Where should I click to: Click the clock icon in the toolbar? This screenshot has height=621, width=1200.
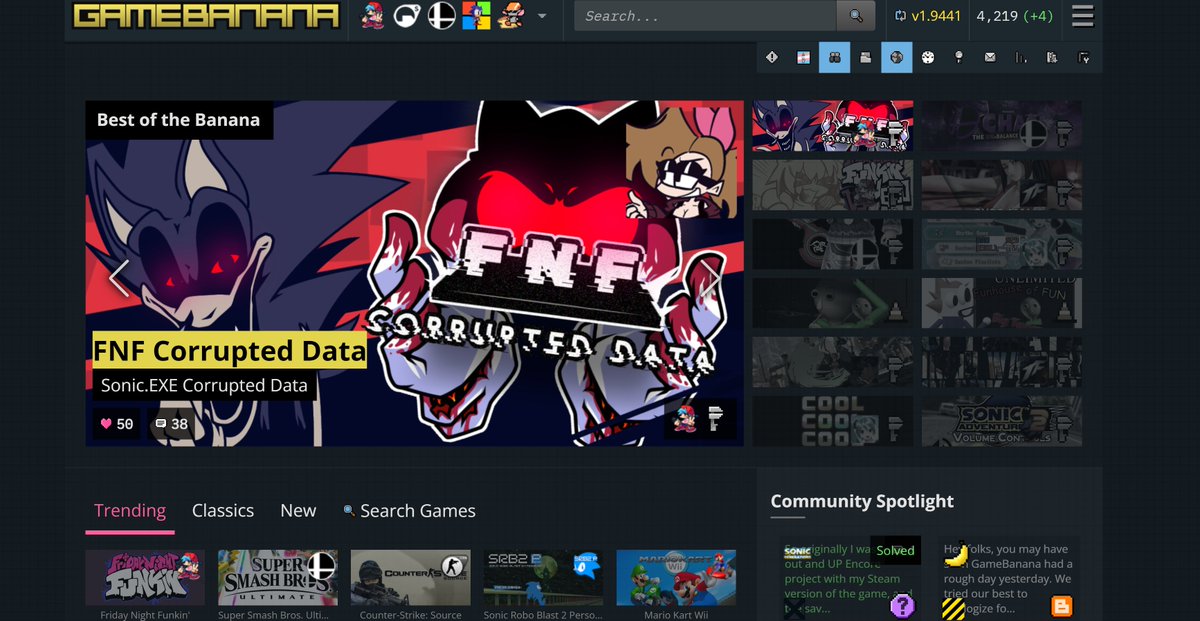927,58
